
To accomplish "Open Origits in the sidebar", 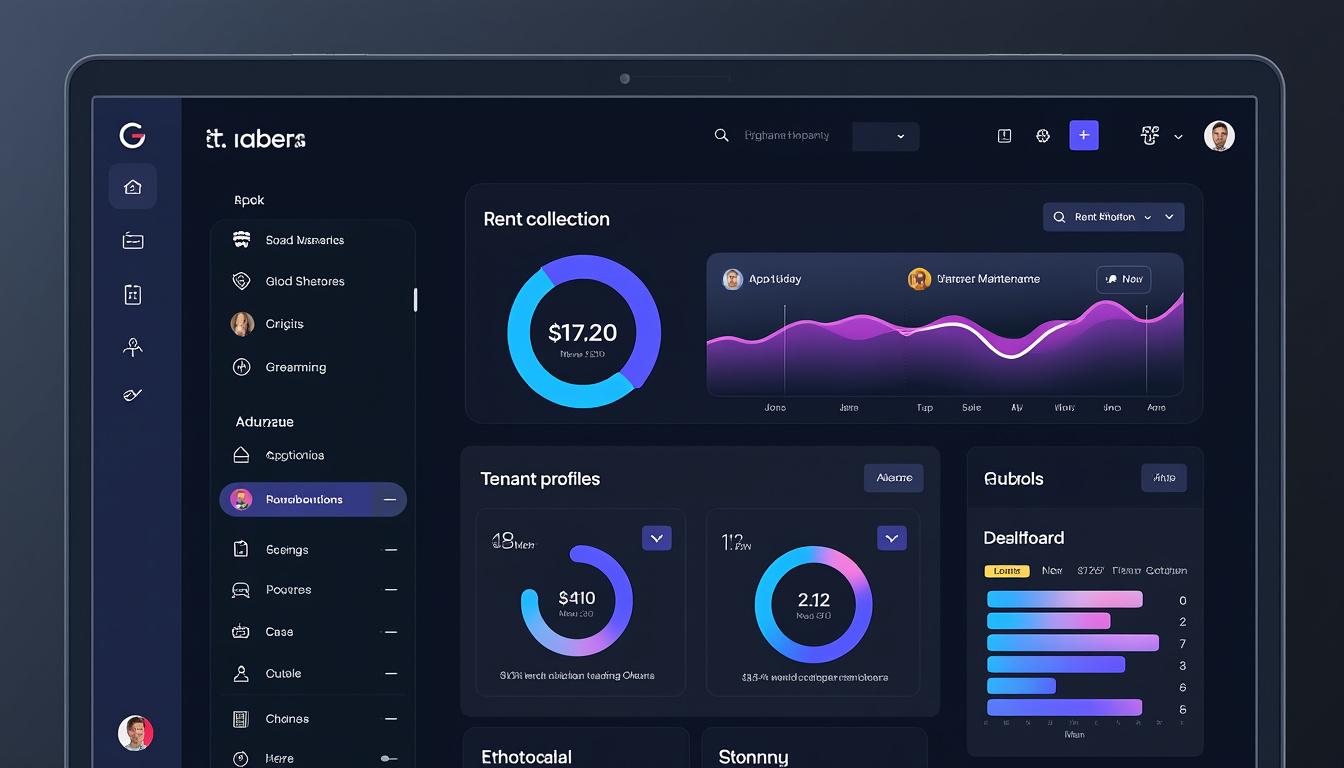I will click(x=284, y=324).
